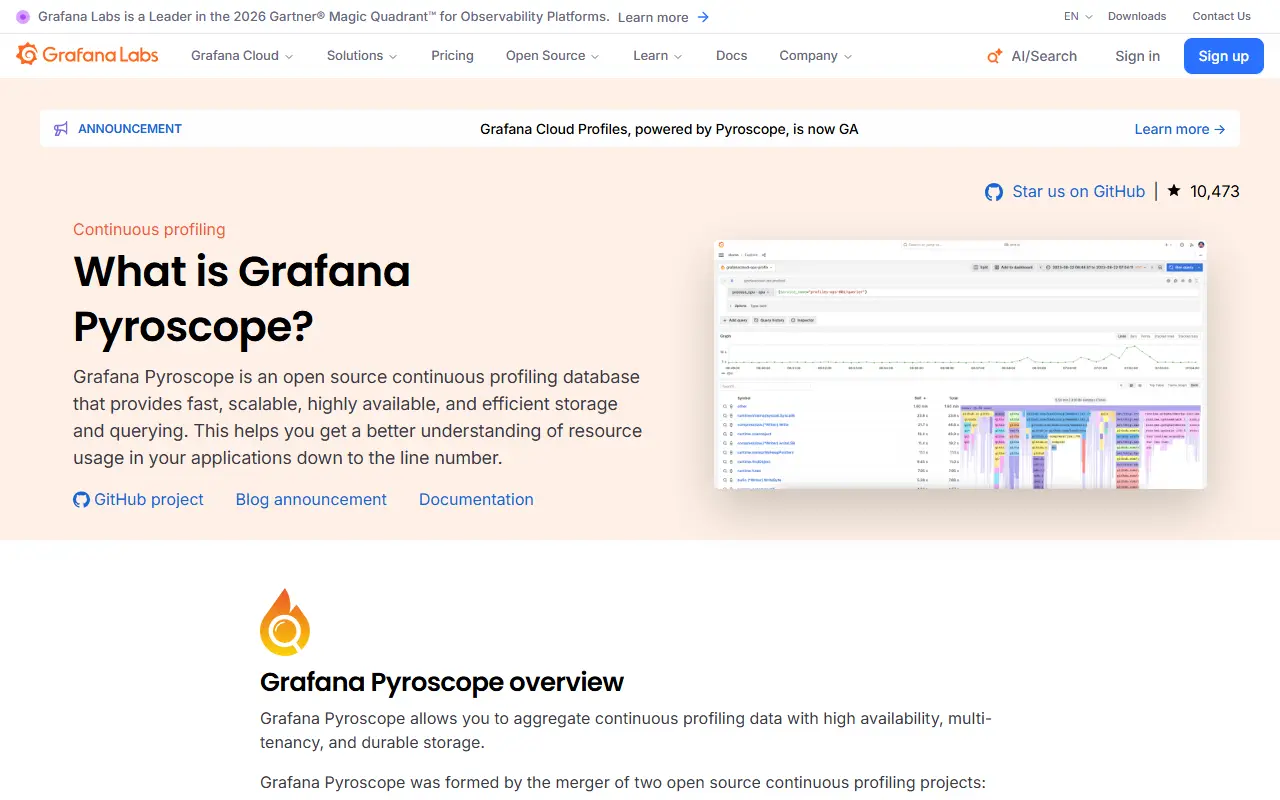Select the Grafana Pyroscope overview heading
1280x800 pixels.
[442, 682]
